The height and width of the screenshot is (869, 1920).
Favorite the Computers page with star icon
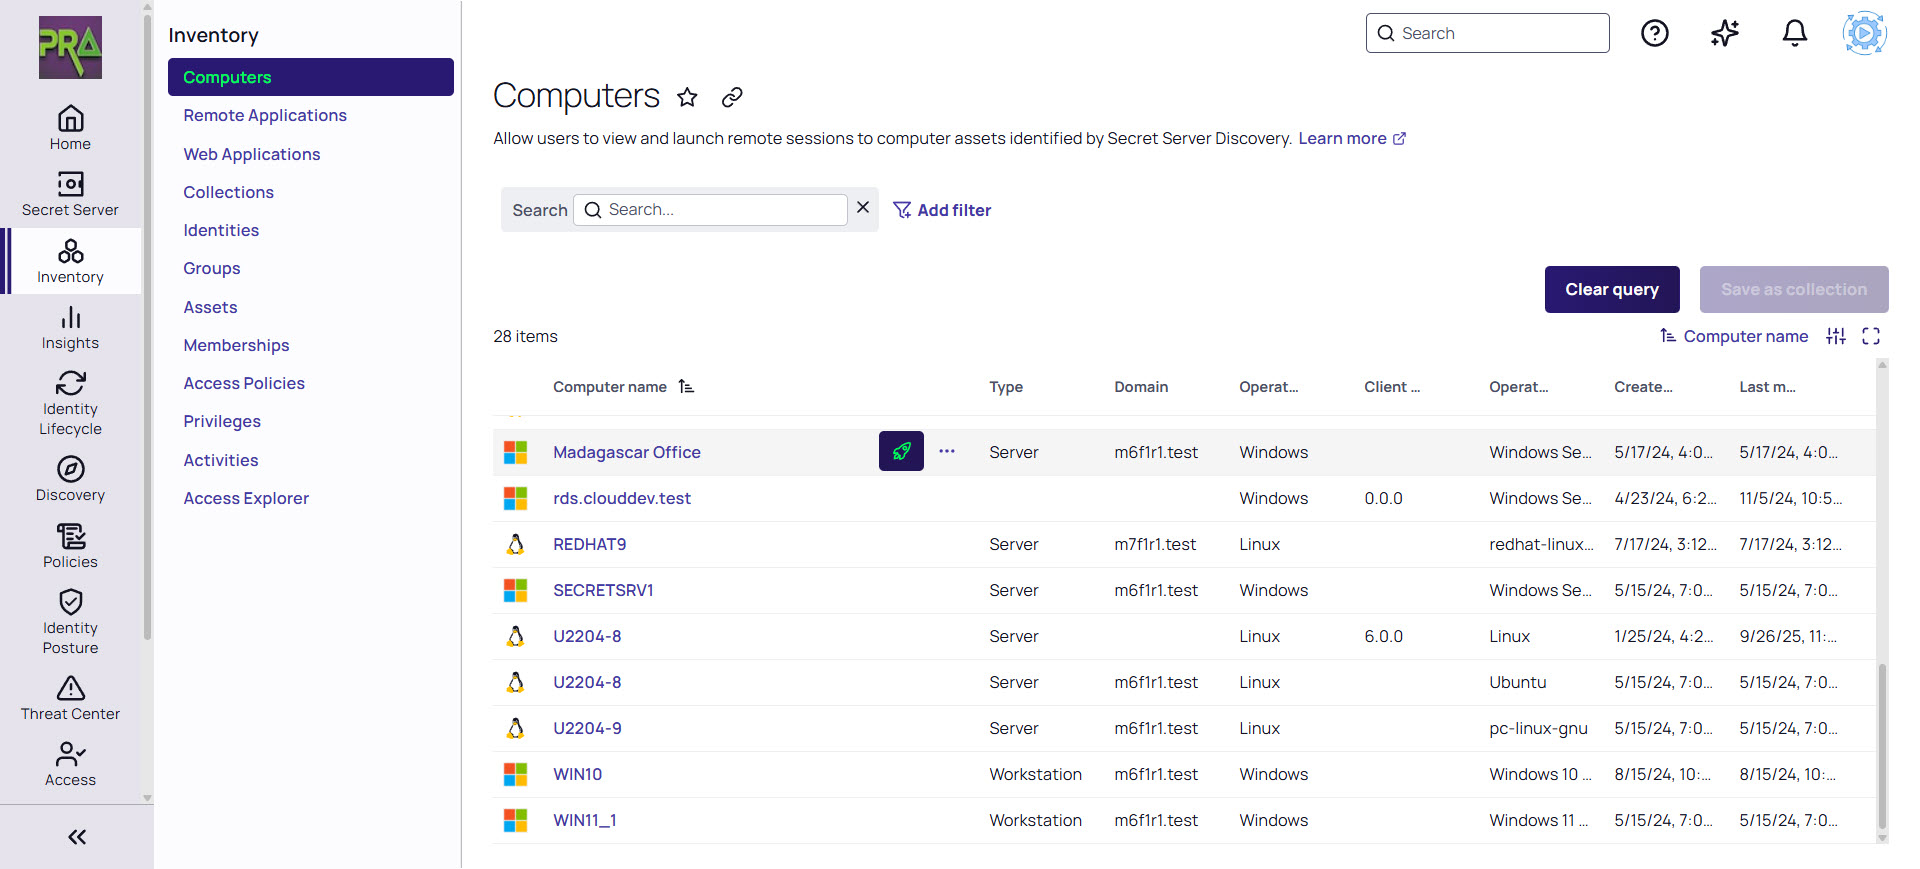click(687, 97)
